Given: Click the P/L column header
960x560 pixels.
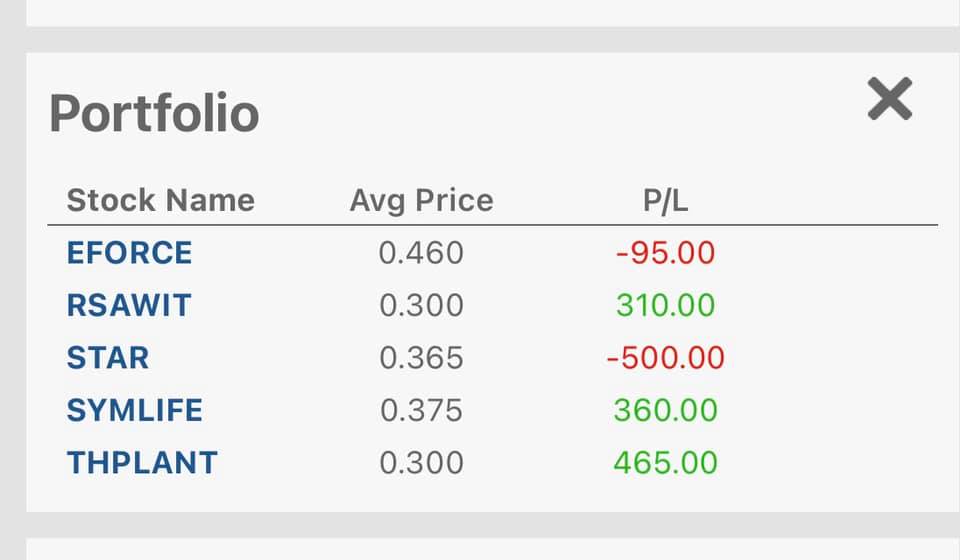Looking at the screenshot, I should pos(666,200).
